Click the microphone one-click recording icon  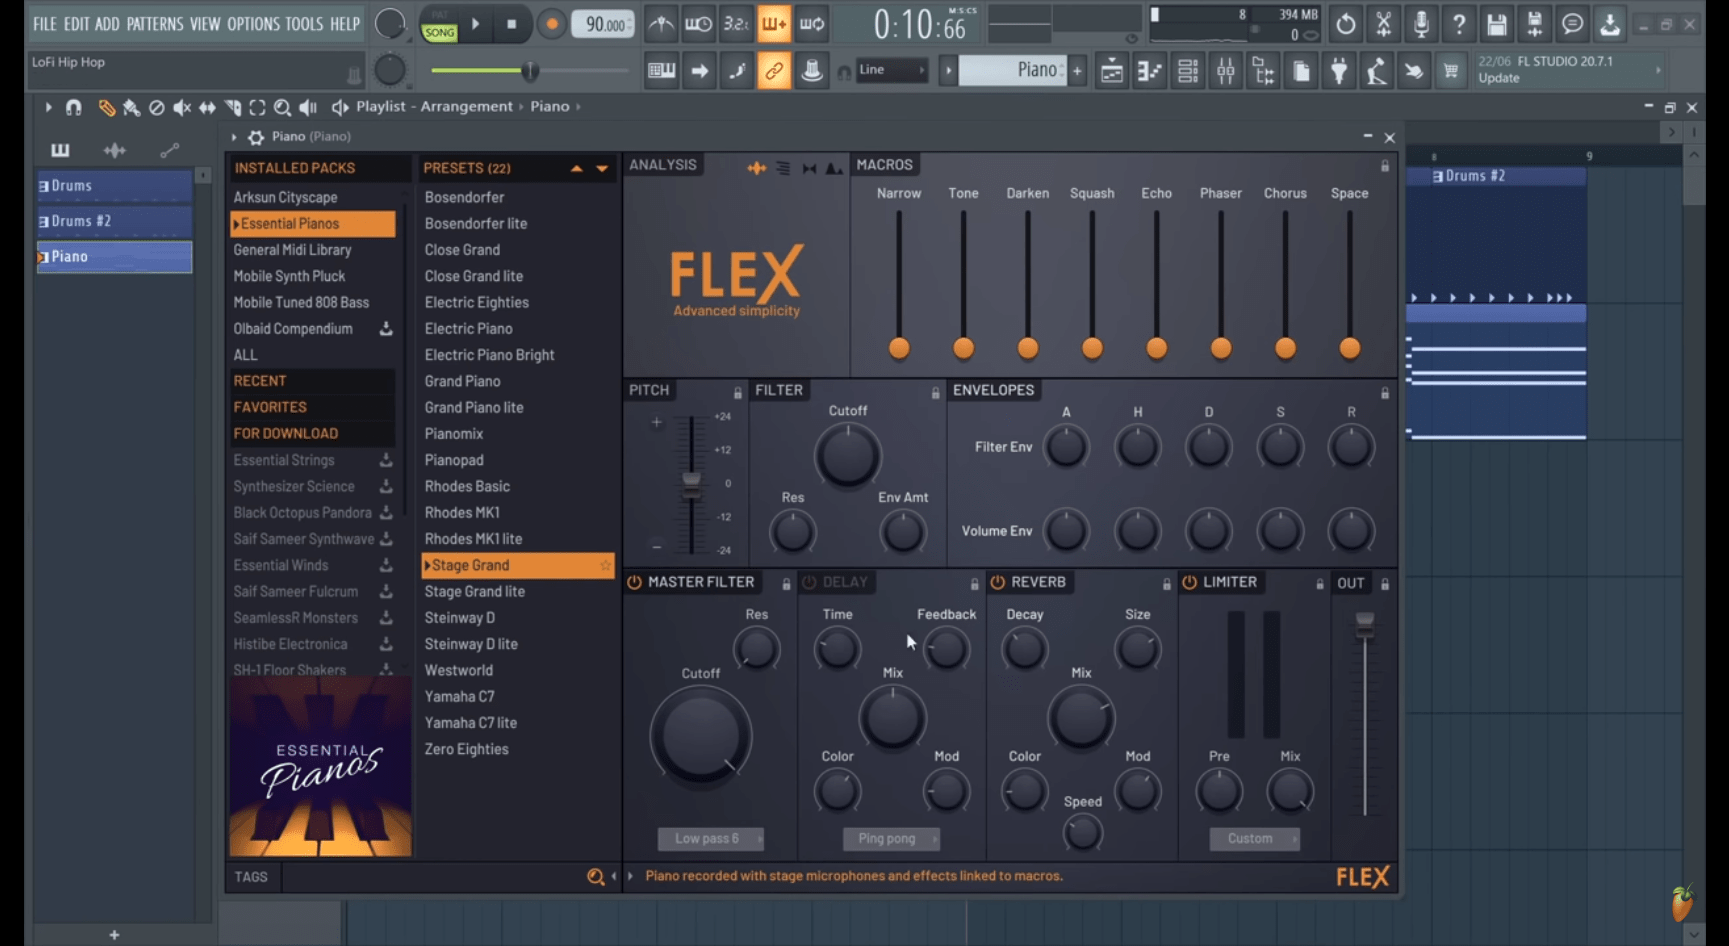[x=1420, y=24]
